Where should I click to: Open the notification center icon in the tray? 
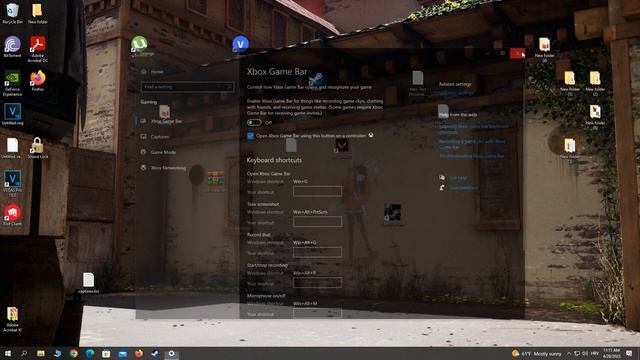click(629, 353)
